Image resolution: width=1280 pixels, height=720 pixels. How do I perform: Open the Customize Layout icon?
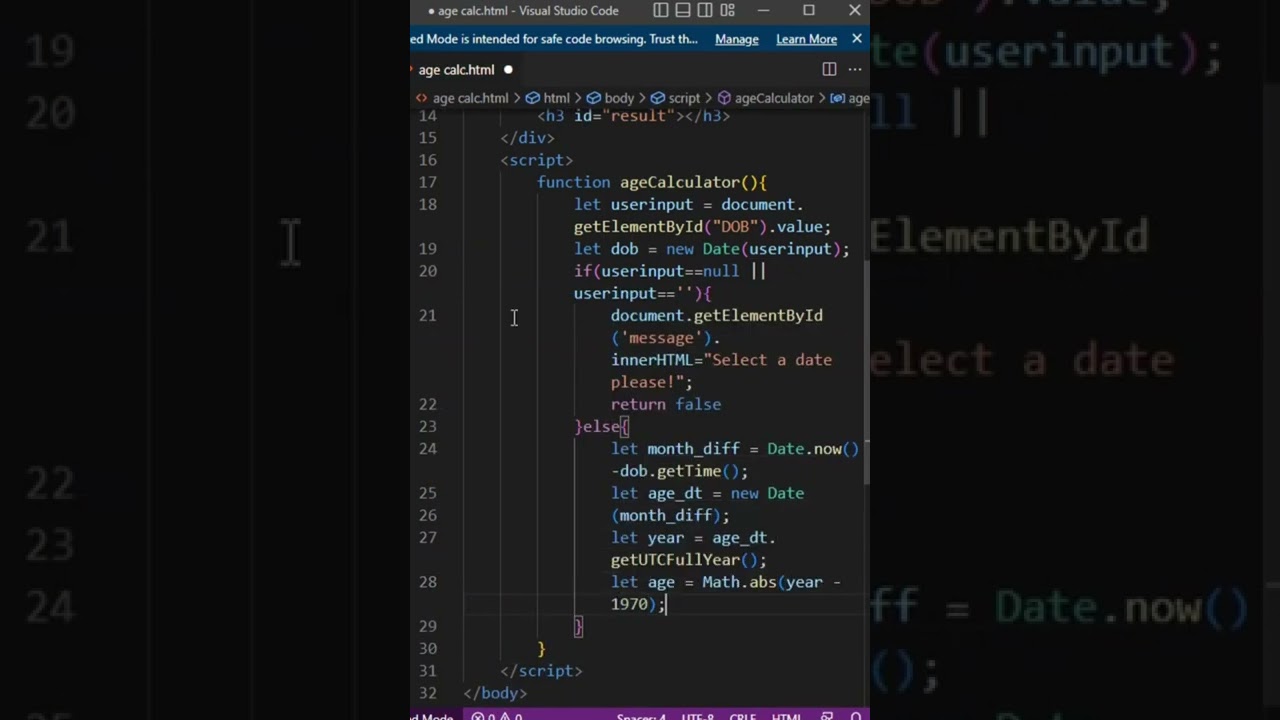coord(727,10)
